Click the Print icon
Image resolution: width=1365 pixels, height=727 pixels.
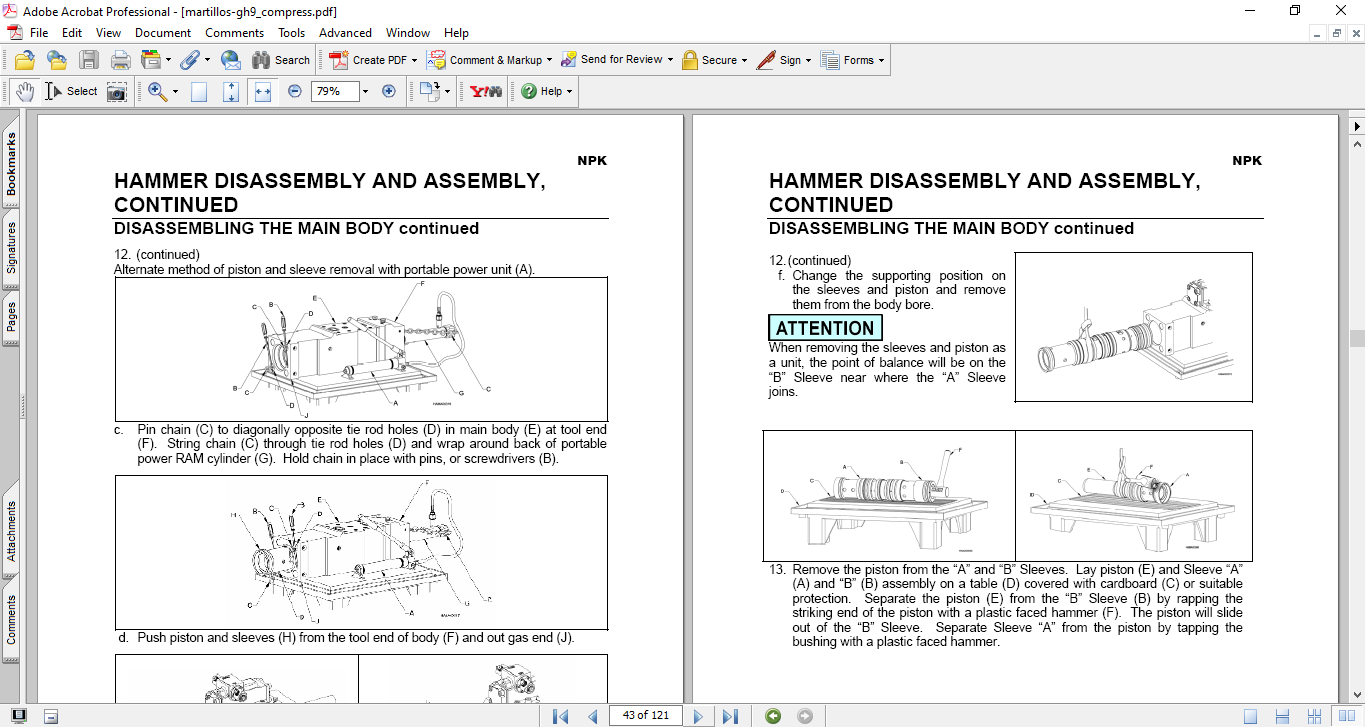120,59
